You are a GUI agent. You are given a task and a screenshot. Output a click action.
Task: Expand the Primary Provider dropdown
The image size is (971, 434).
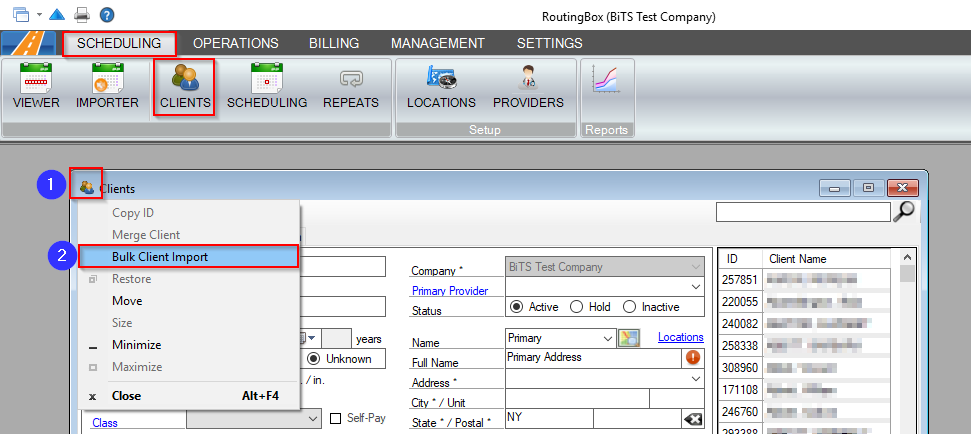point(696,288)
